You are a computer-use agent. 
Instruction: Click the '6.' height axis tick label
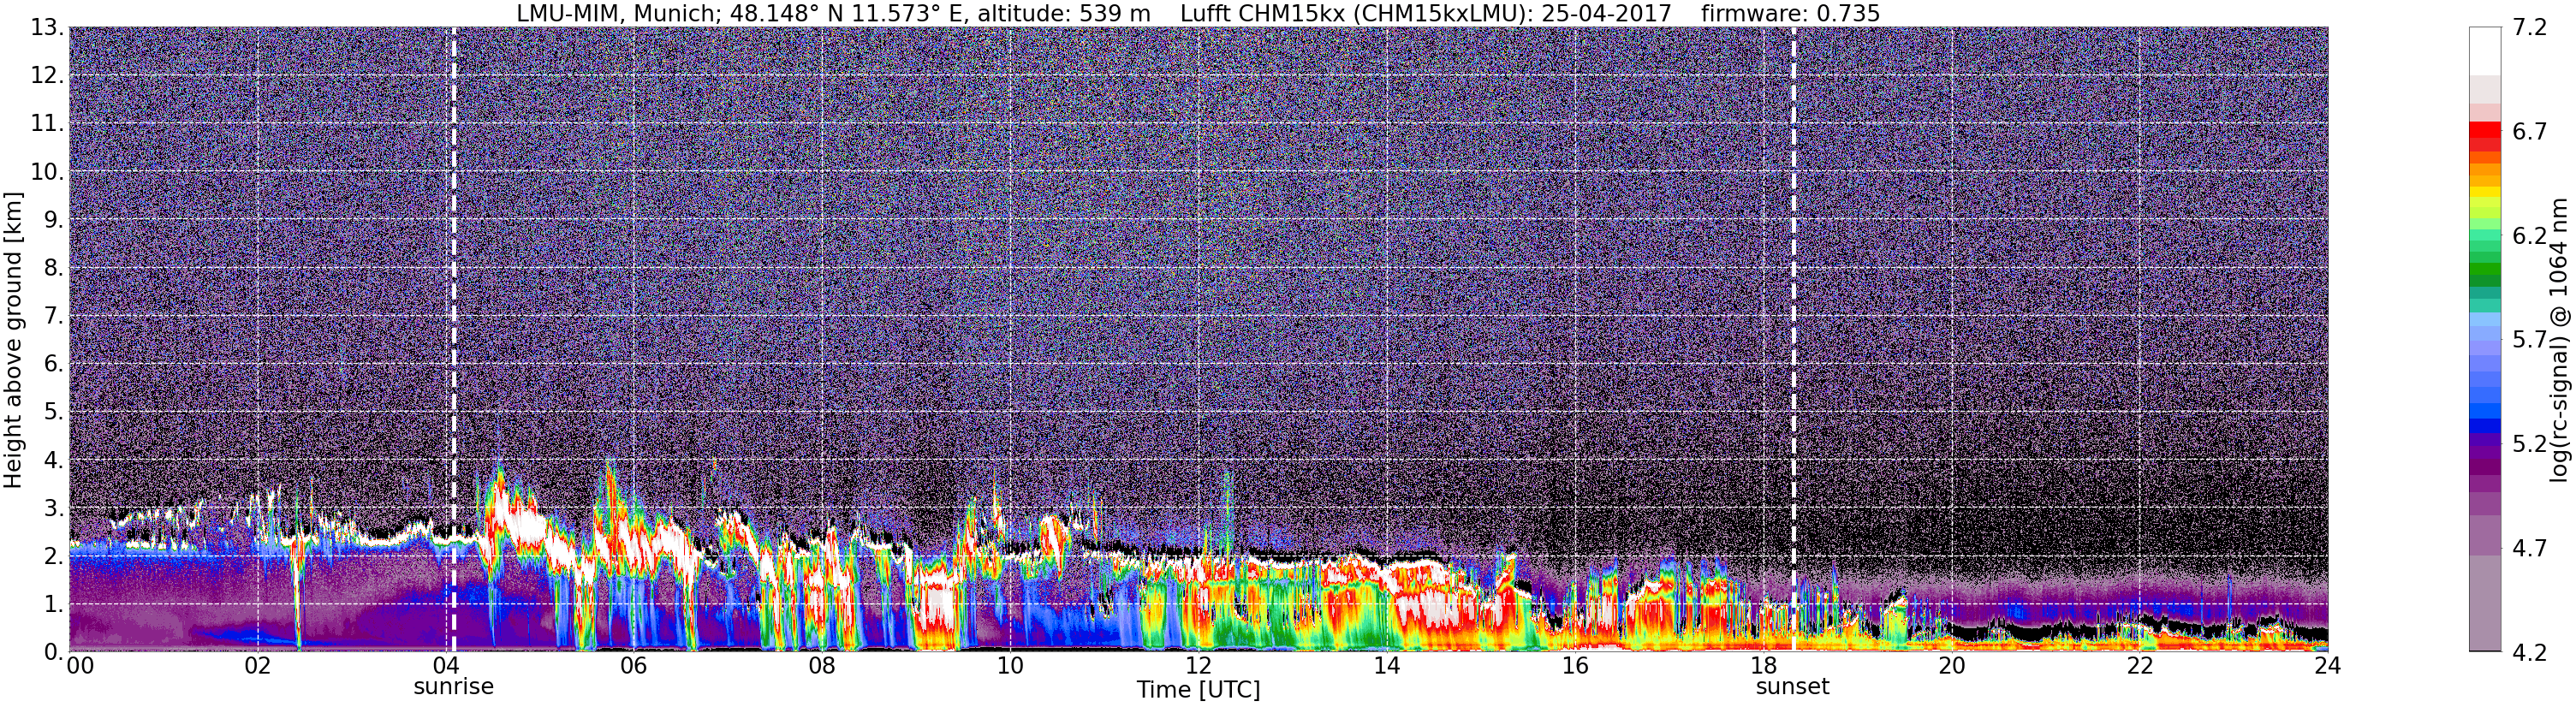(54, 363)
